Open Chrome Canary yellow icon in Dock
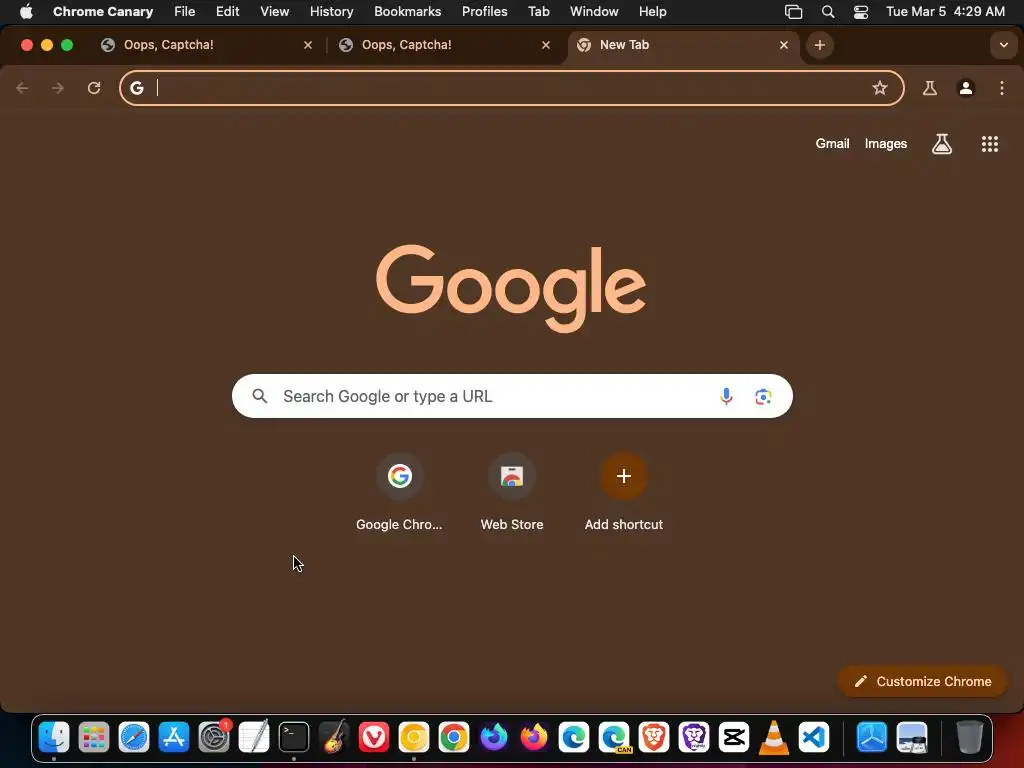Image resolution: width=1024 pixels, height=768 pixels. point(413,737)
